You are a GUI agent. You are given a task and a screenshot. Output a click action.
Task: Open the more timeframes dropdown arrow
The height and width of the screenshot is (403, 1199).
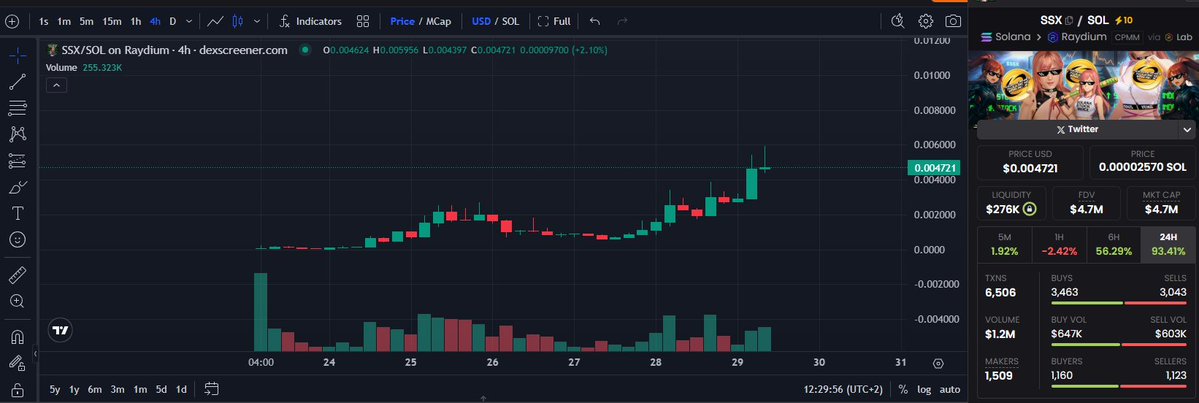[x=190, y=21]
